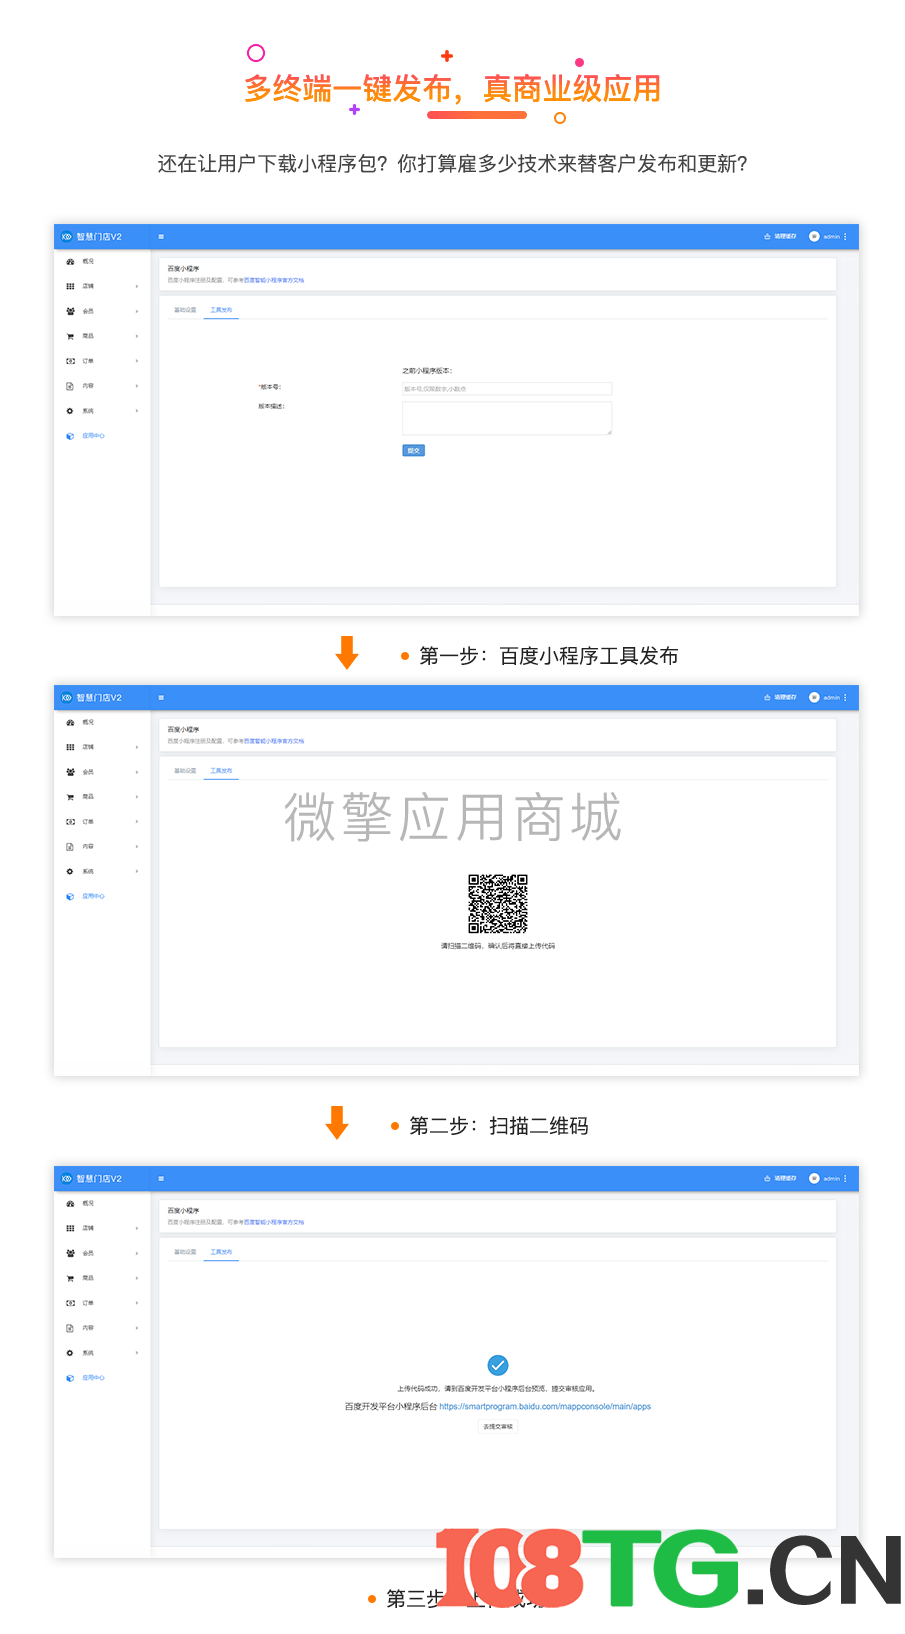
Task: Open 订单 menu label in the upload-success screen
Action: click(88, 1303)
